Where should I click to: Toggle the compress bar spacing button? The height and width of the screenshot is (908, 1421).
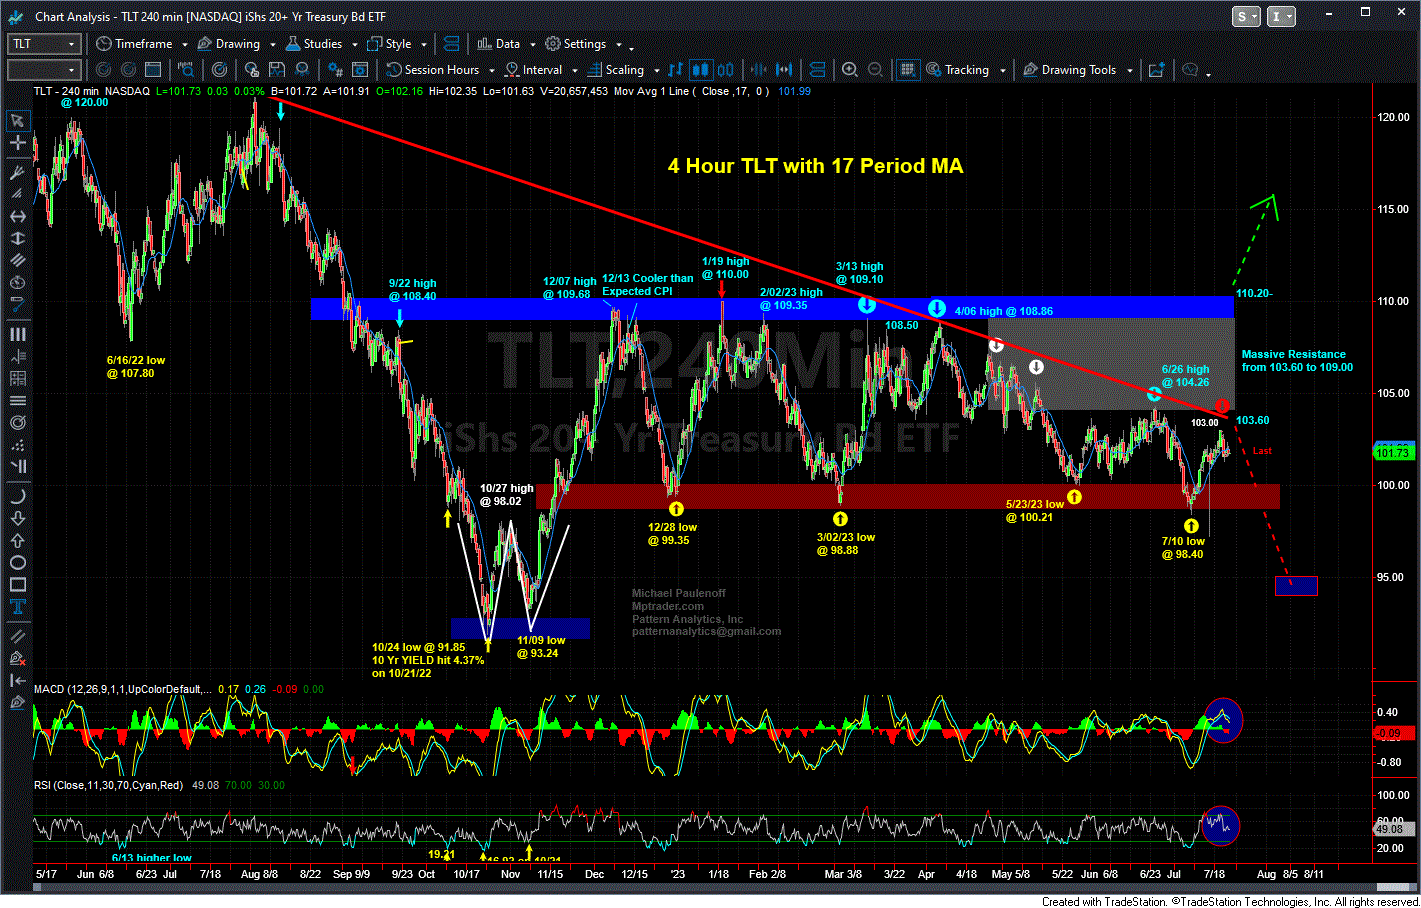pos(758,70)
